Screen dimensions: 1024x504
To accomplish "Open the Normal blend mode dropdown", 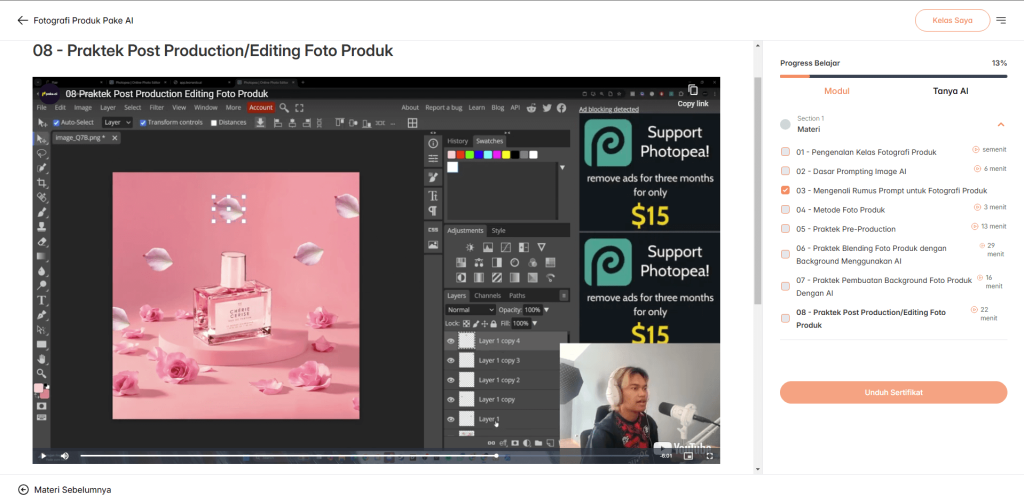I will click(471, 309).
